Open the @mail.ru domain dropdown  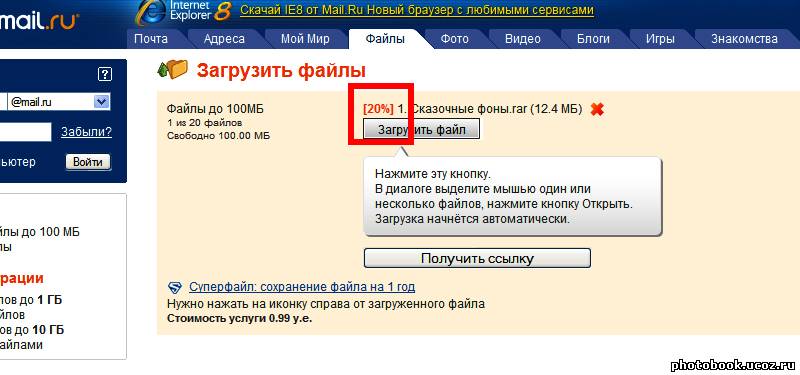pyautogui.click(x=102, y=102)
